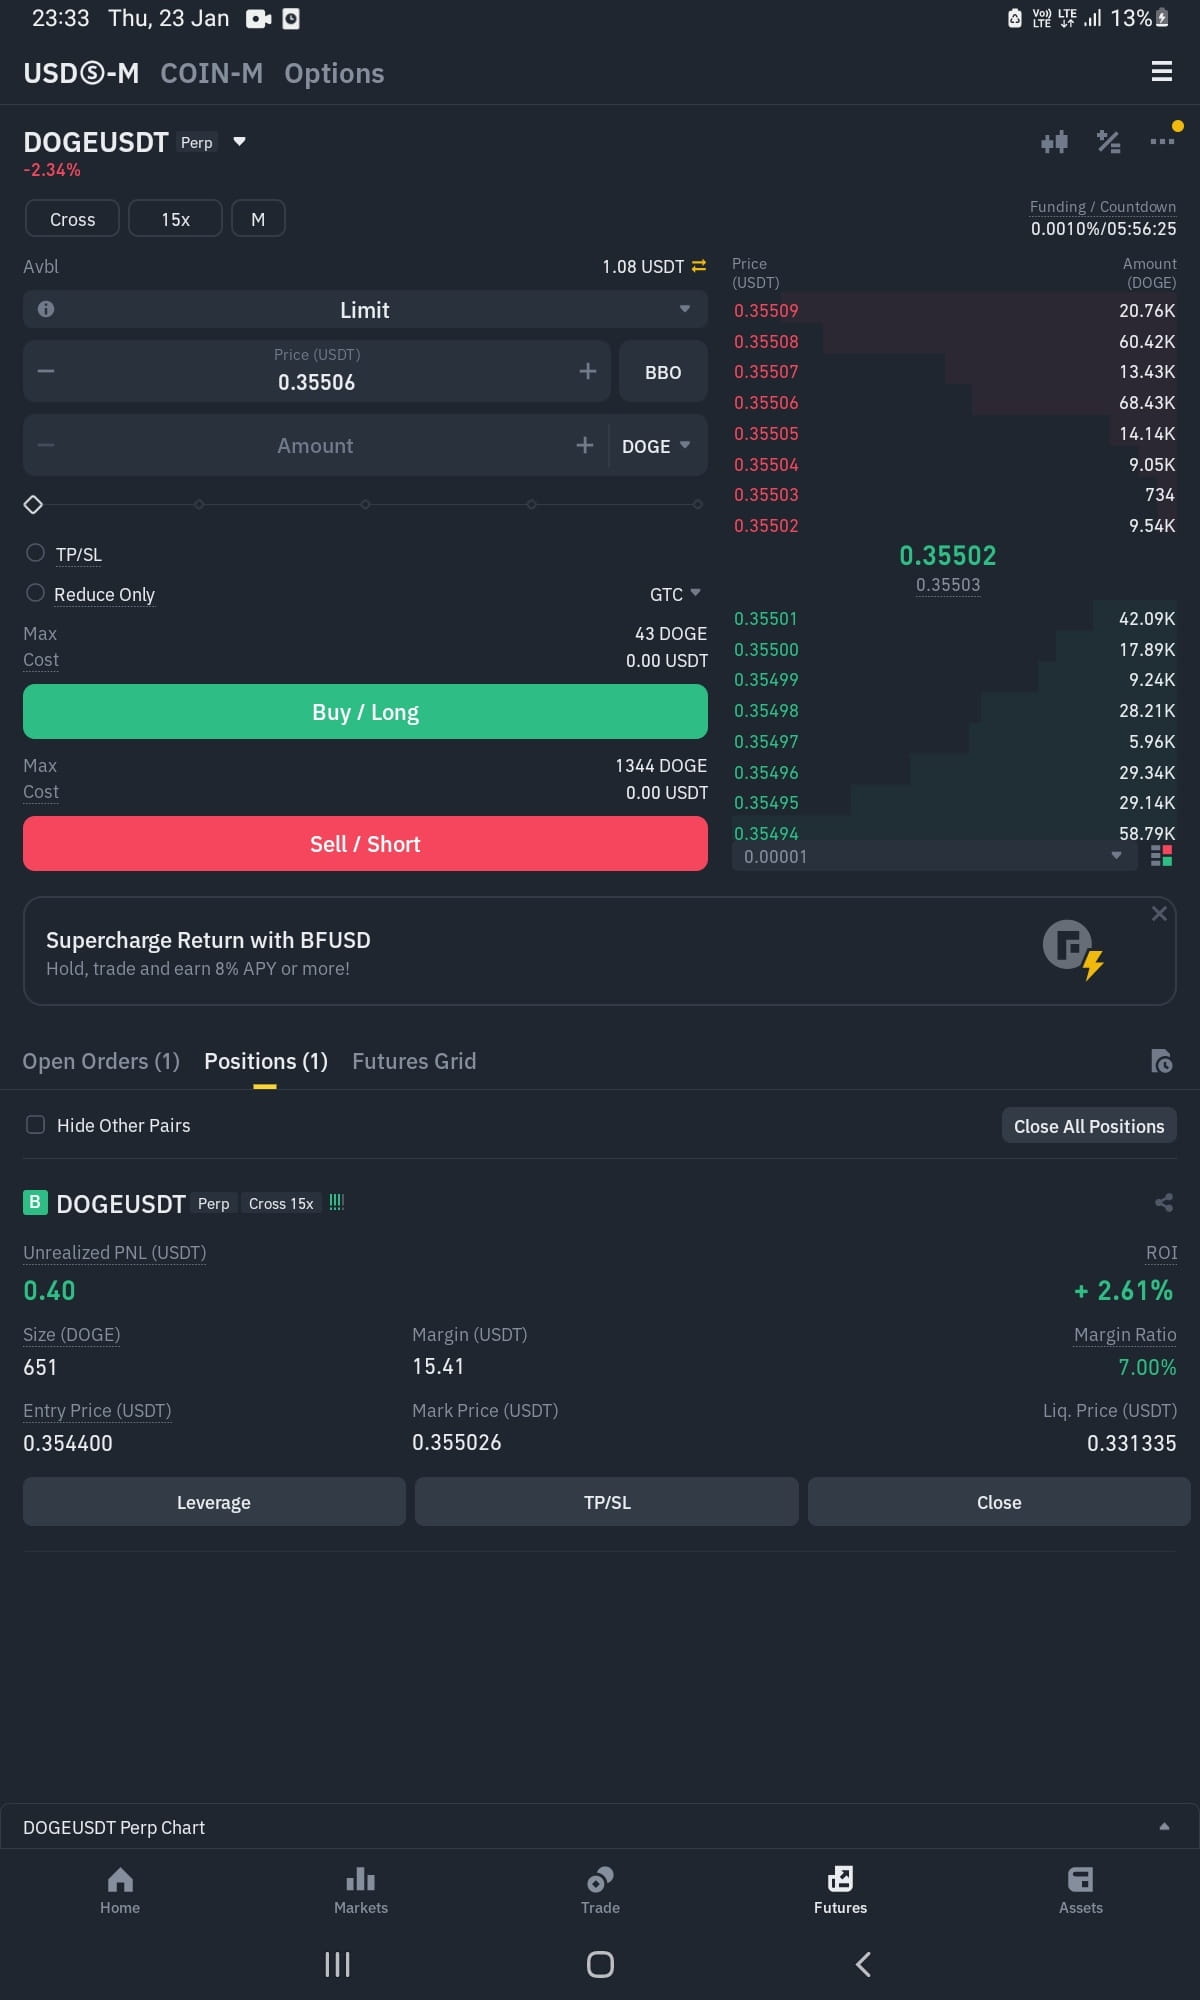Open the percentage calculator icon
Viewport: 1200px width, 2000px height.
(1108, 142)
